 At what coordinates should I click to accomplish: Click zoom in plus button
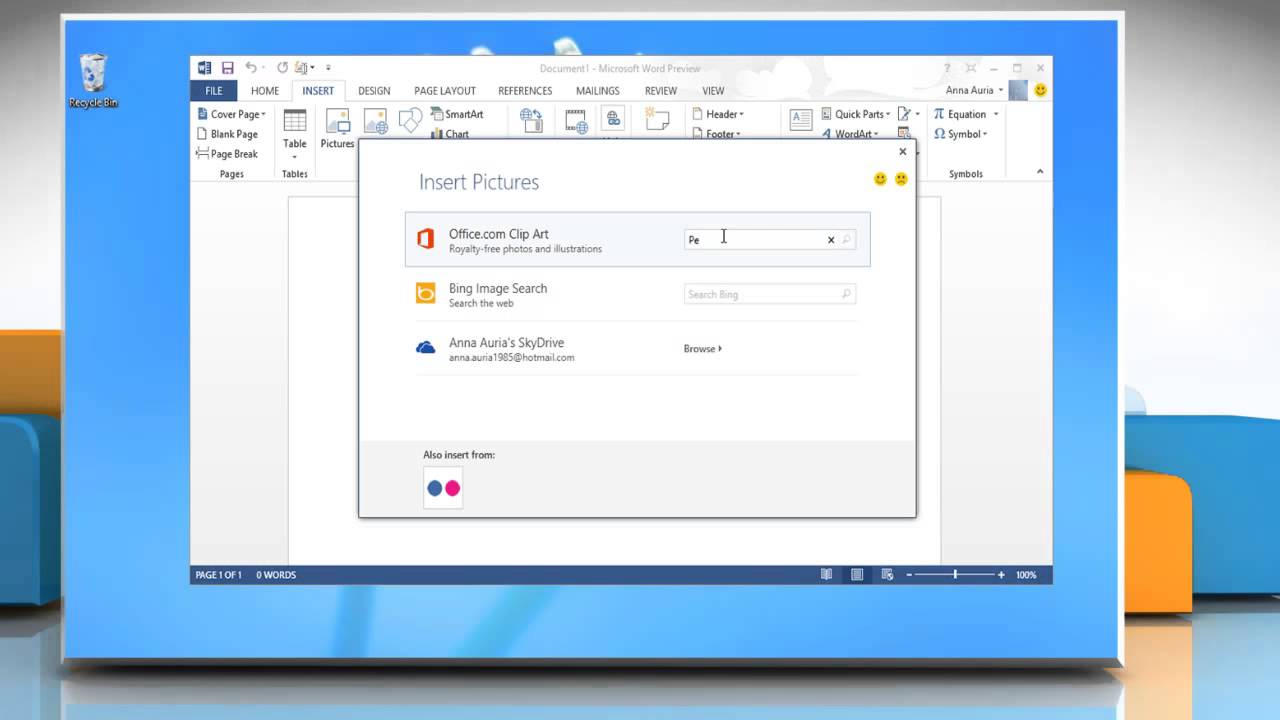tap(1001, 575)
